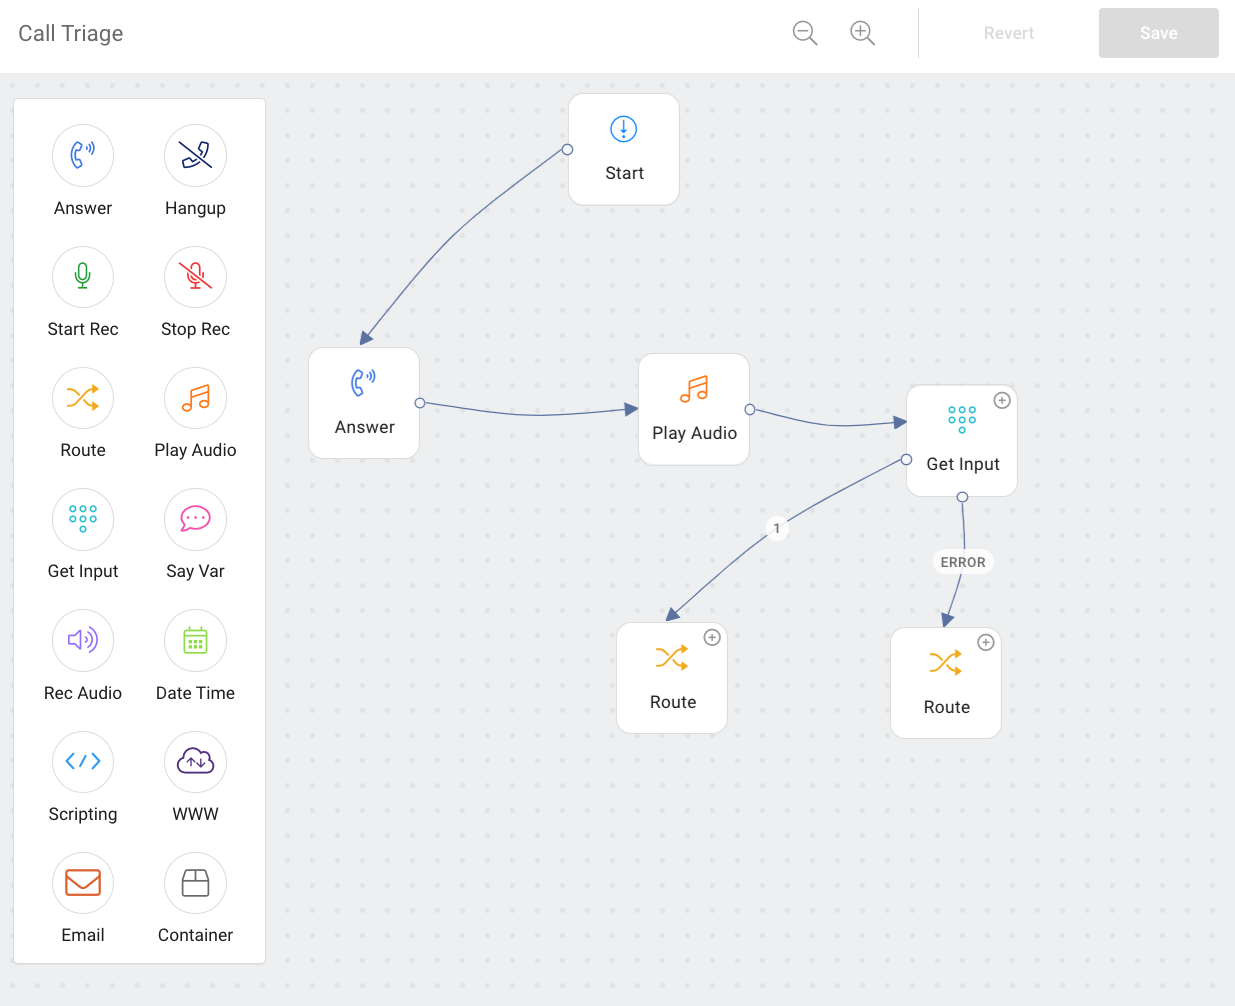Select the Play Audio palette icon
Viewport: 1235px width, 1006px height.
click(x=195, y=397)
